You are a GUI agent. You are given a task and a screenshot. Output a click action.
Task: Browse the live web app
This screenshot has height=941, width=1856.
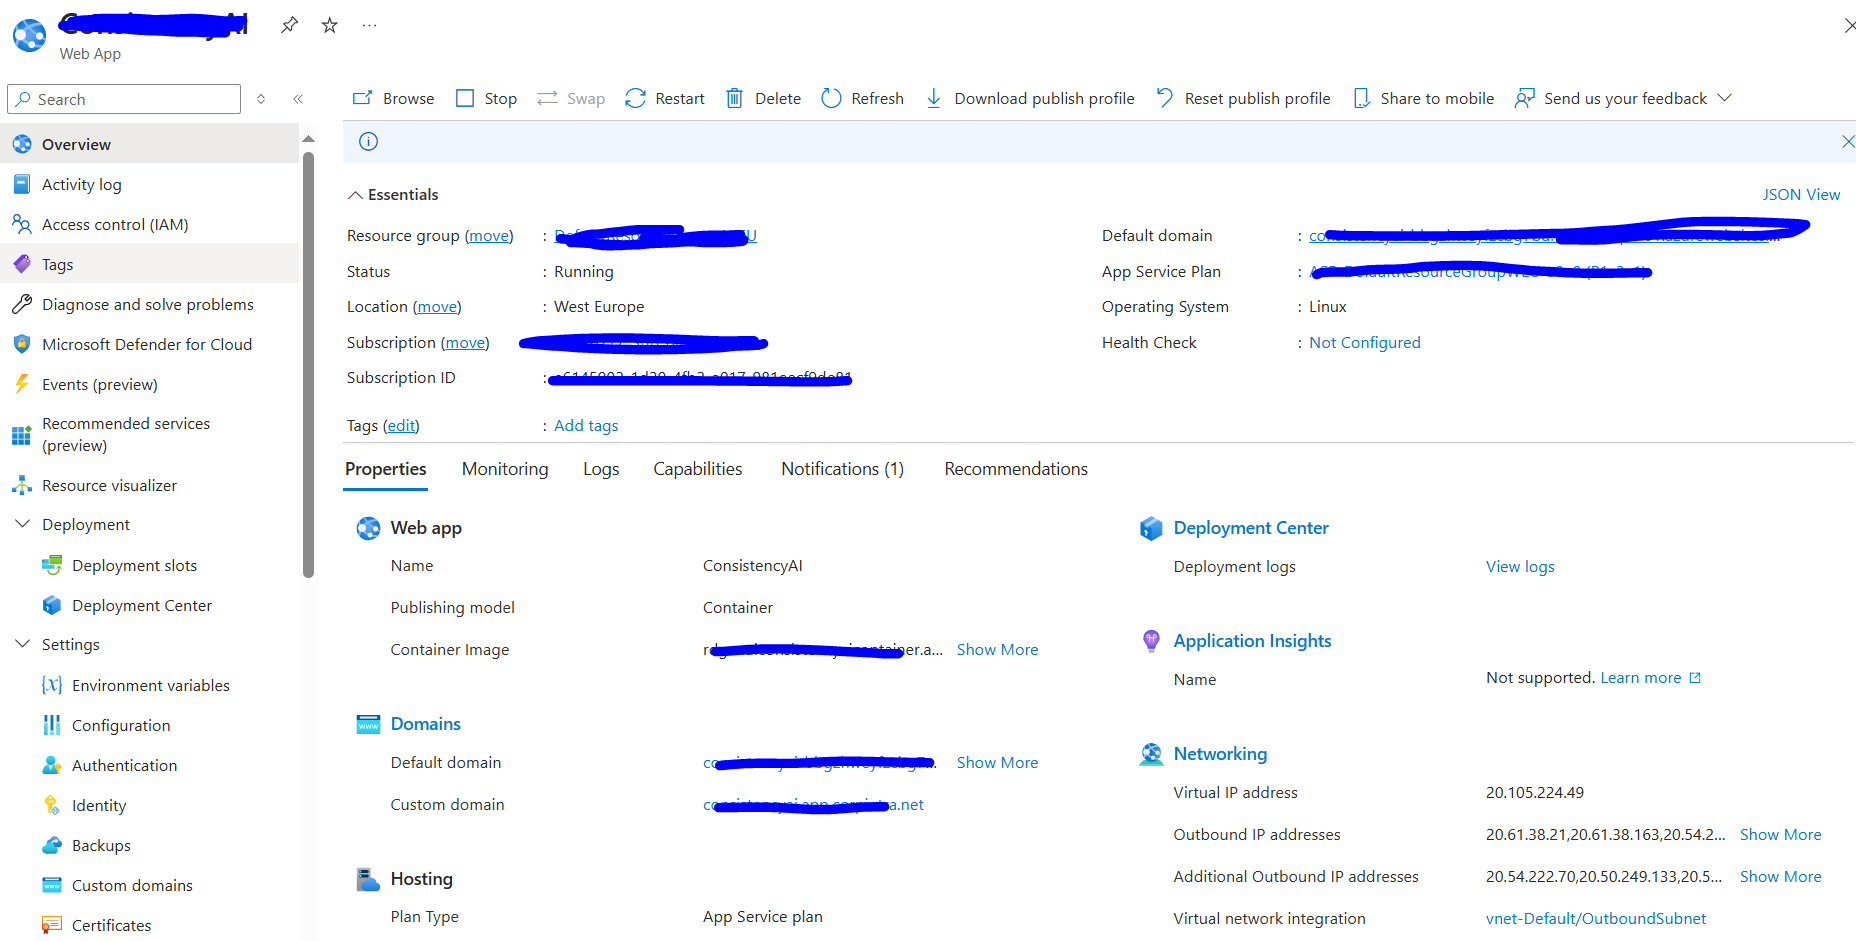tap(392, 98)
